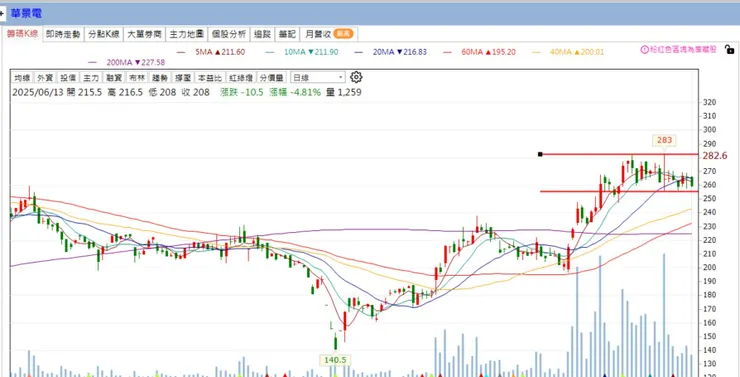Click the 282.6 red axis price label
Viewport: 740px width, 377px height.
[x=715, y=156]
